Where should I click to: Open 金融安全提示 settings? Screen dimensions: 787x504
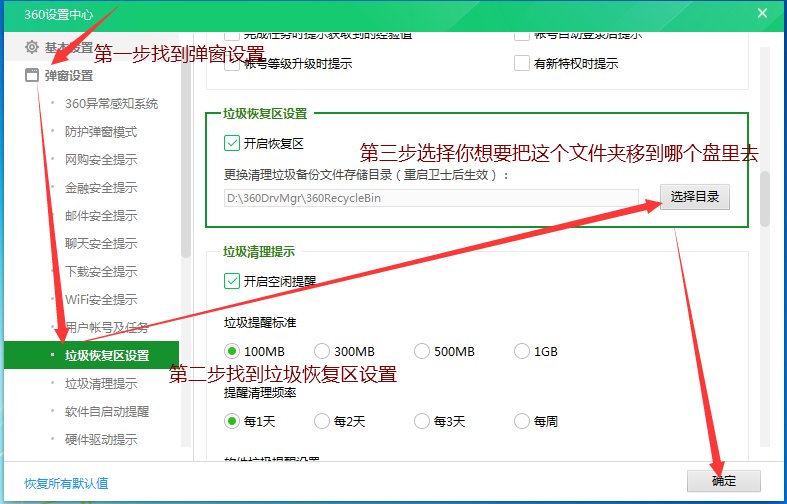pyautogui.click(x=101, y=188)
